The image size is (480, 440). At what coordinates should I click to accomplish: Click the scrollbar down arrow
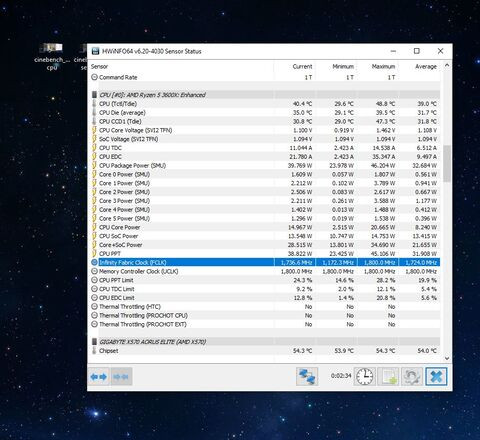(x=447, y=358)
